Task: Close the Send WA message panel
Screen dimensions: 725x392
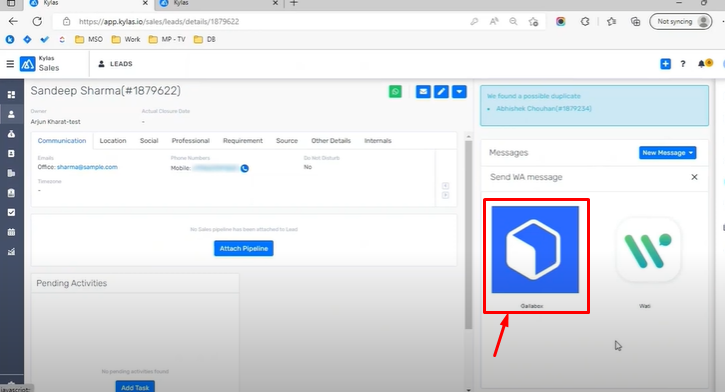Action: point(694,177)
